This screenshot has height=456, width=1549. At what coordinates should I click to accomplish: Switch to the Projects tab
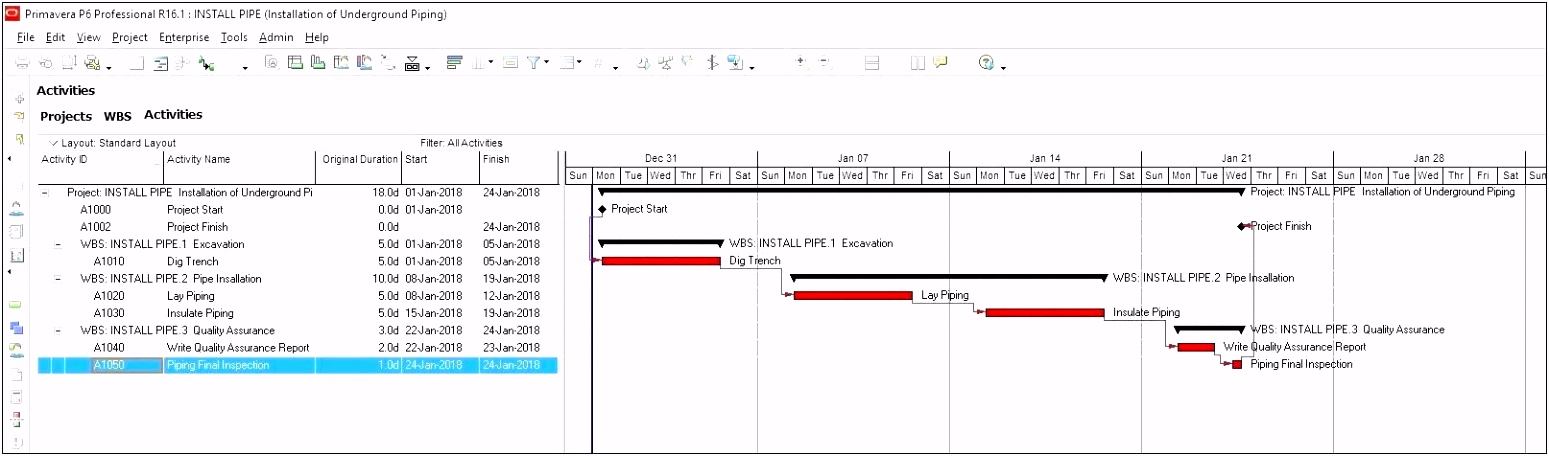pos(66,116)
